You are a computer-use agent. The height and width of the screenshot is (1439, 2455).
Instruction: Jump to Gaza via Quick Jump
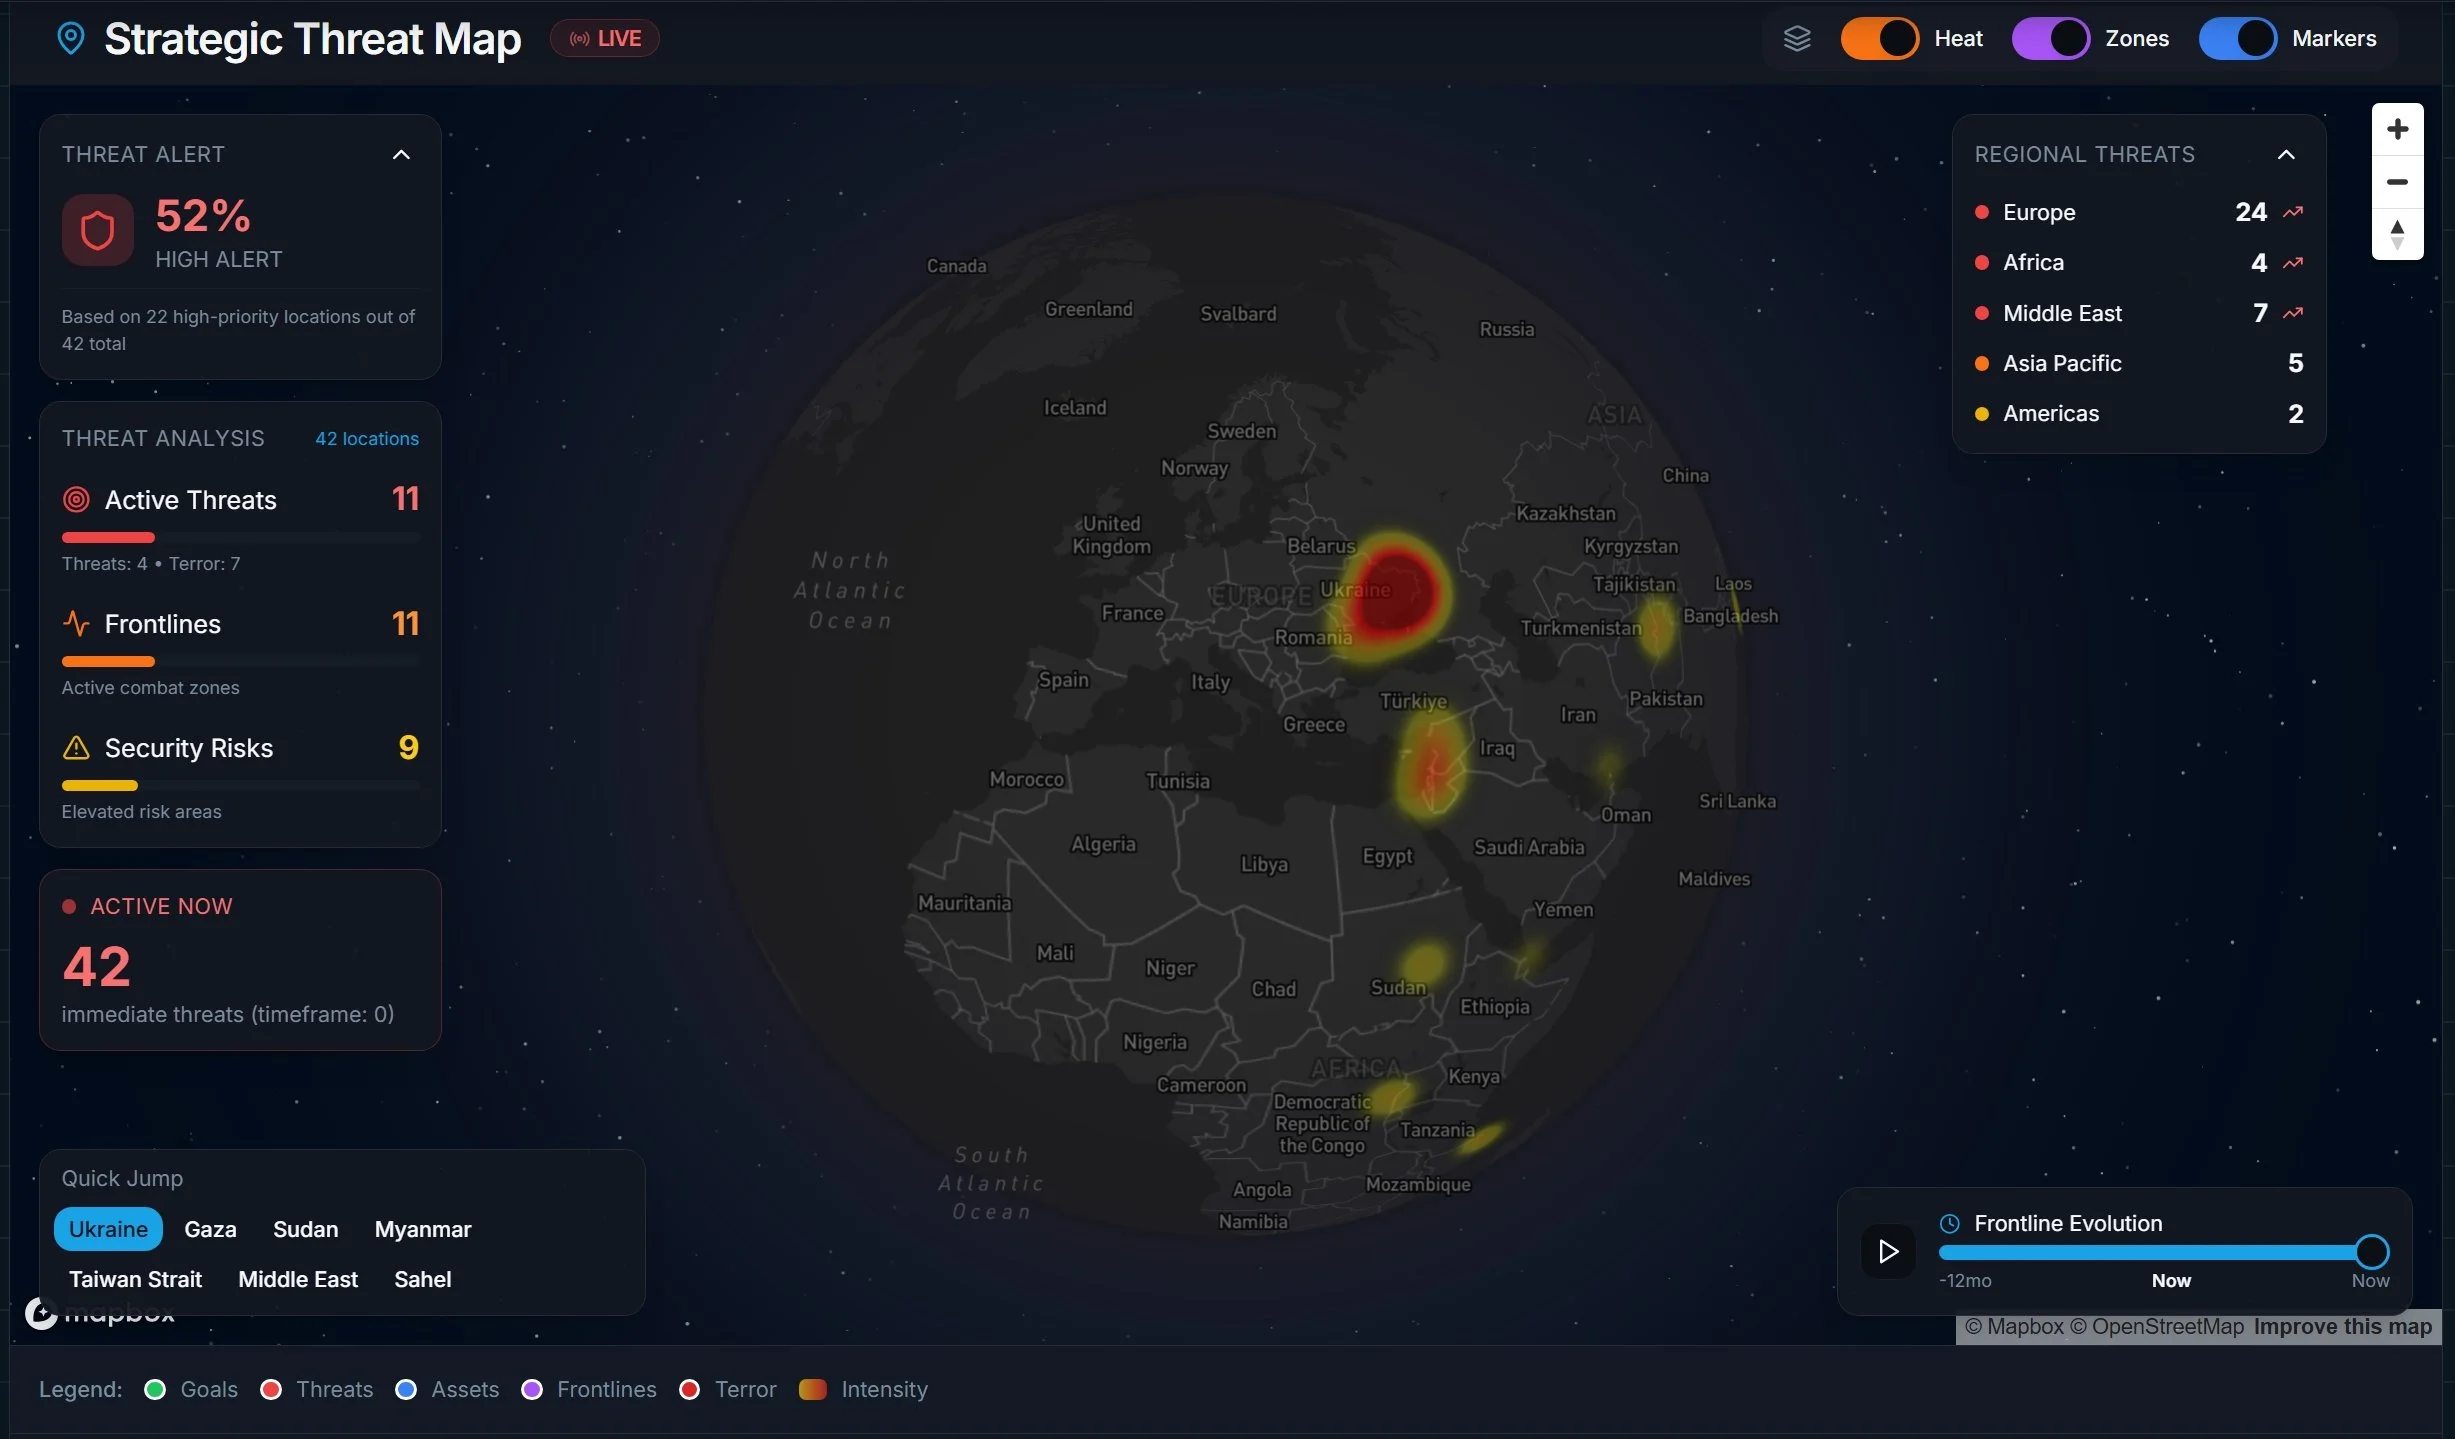[210, 1229]
